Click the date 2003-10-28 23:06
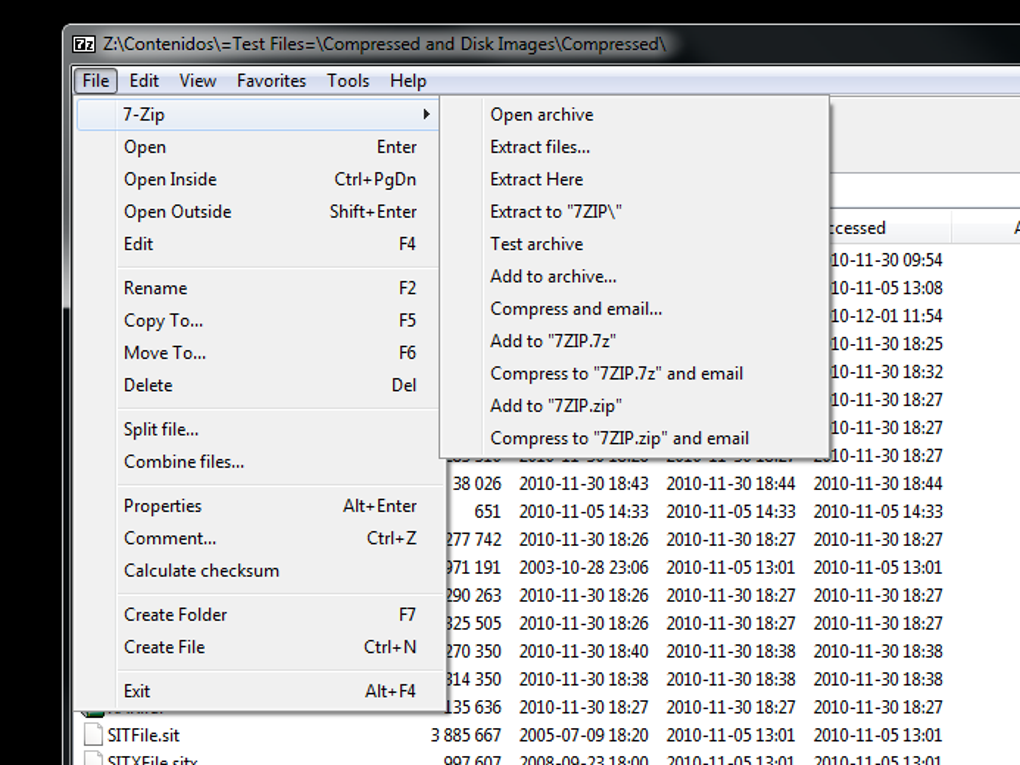The image size is (1020, 765). click(x=584, y=568)
